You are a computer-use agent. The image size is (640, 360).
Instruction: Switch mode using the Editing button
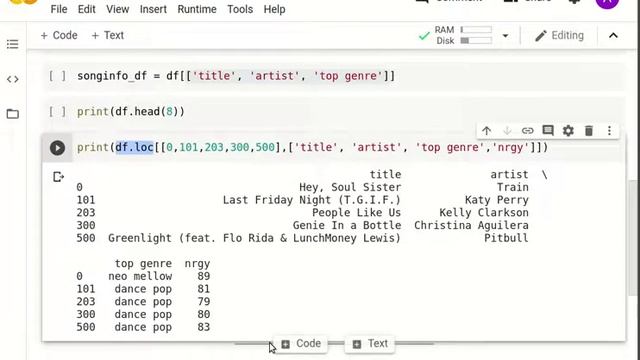pos(559,36)
